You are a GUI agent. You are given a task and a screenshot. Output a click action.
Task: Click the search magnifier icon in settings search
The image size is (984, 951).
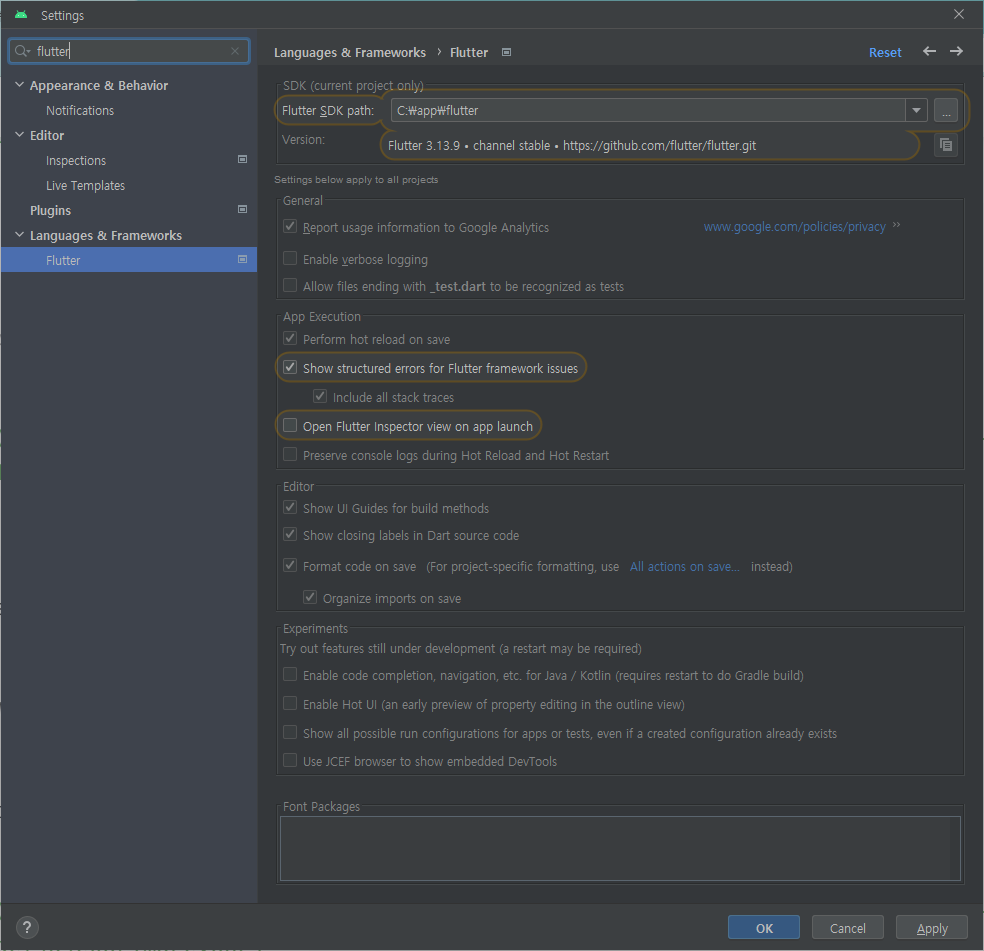pyautogui.click(x=22, y=51)
